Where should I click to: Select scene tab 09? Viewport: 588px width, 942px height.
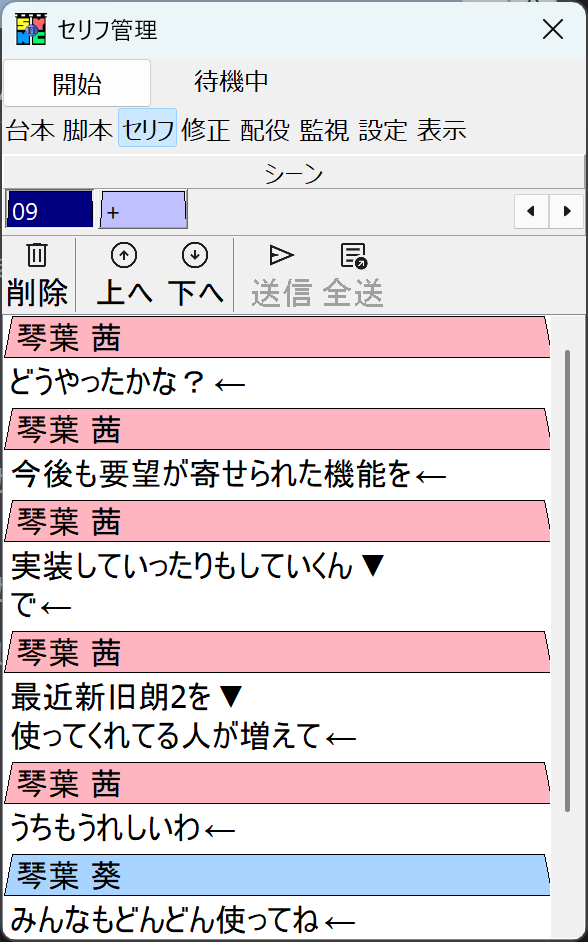pos(50,210)
